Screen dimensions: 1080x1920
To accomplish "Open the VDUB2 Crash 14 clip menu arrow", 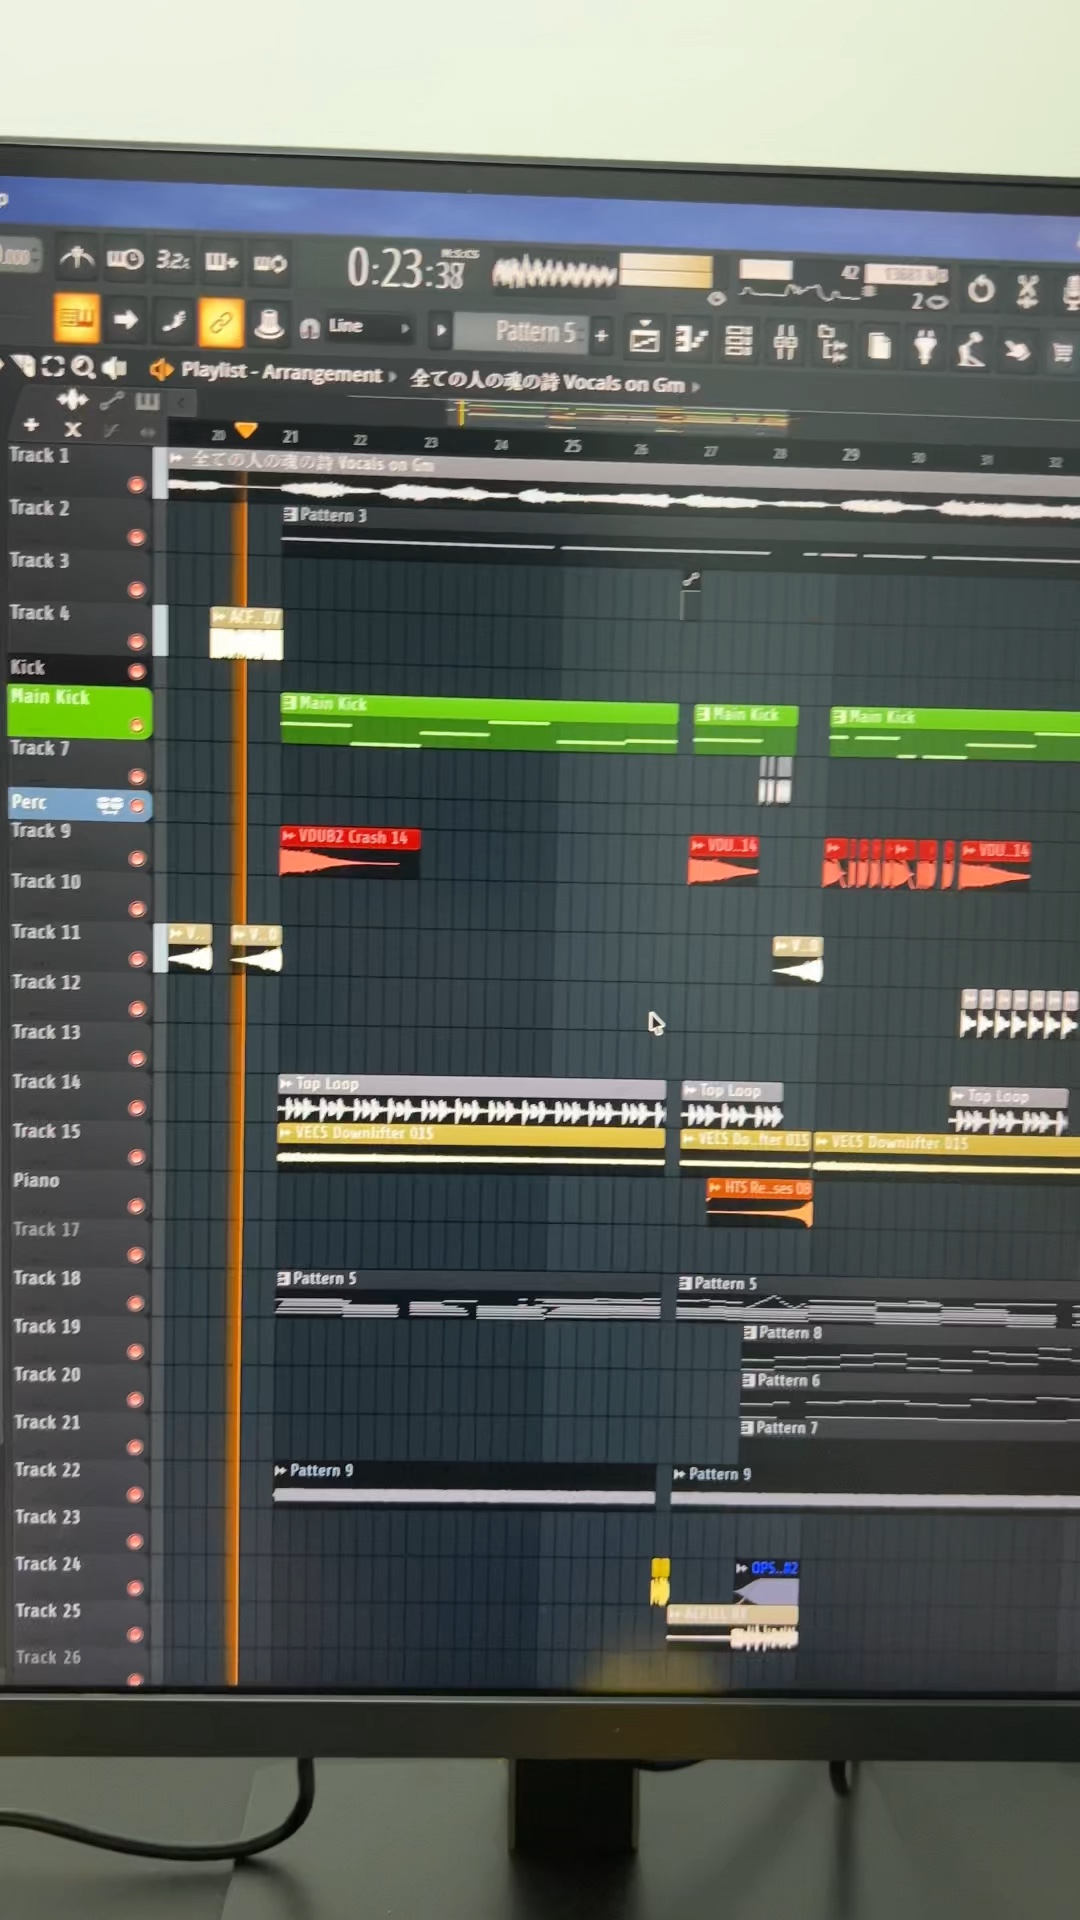I will tap(288, 835).
